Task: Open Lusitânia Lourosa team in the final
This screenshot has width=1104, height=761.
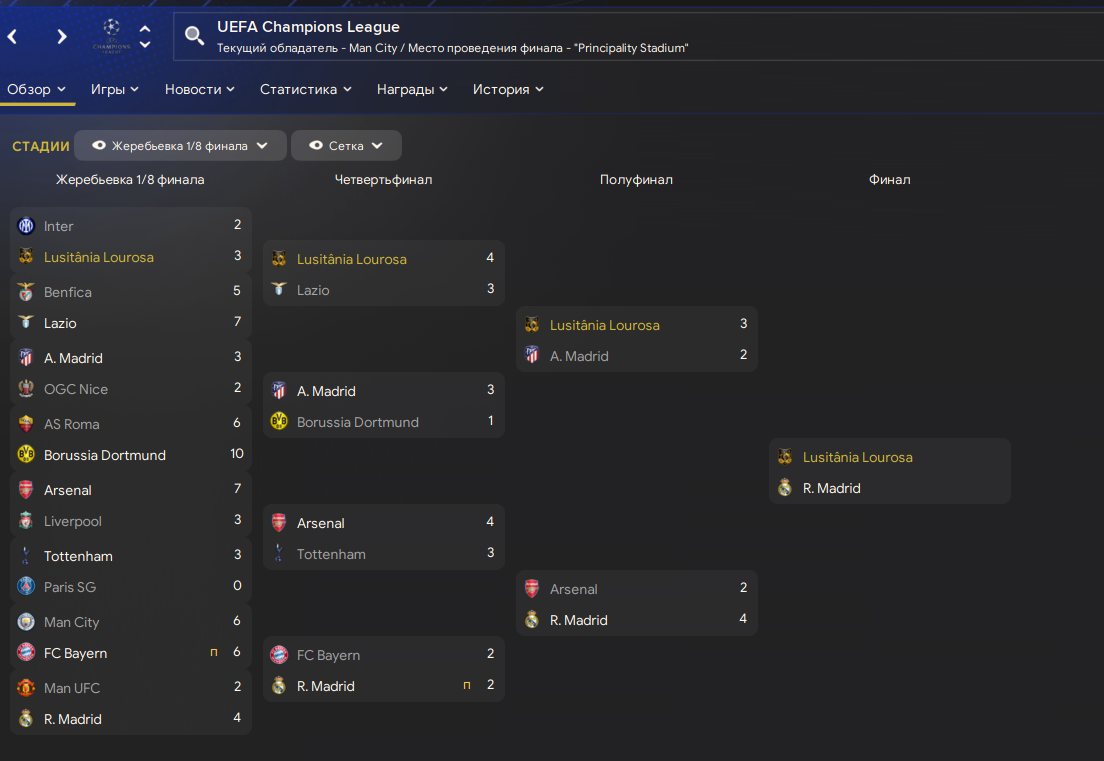Action: 857,457
